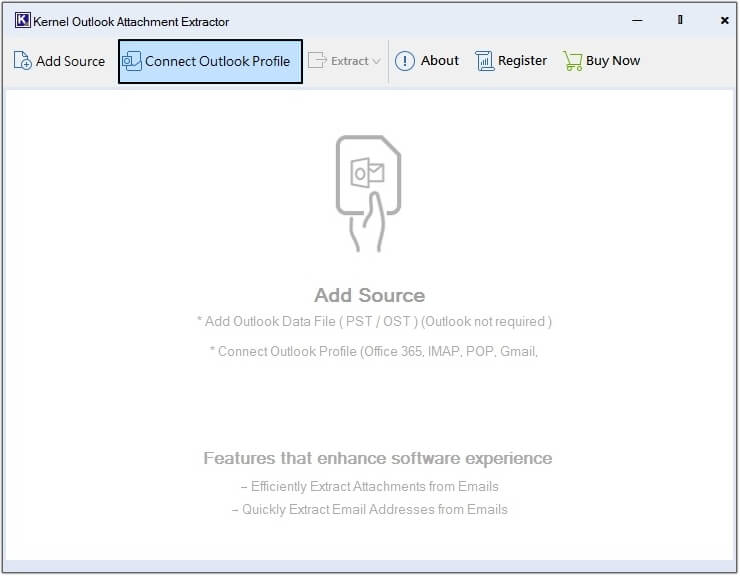Open the About label

(439, 60)
